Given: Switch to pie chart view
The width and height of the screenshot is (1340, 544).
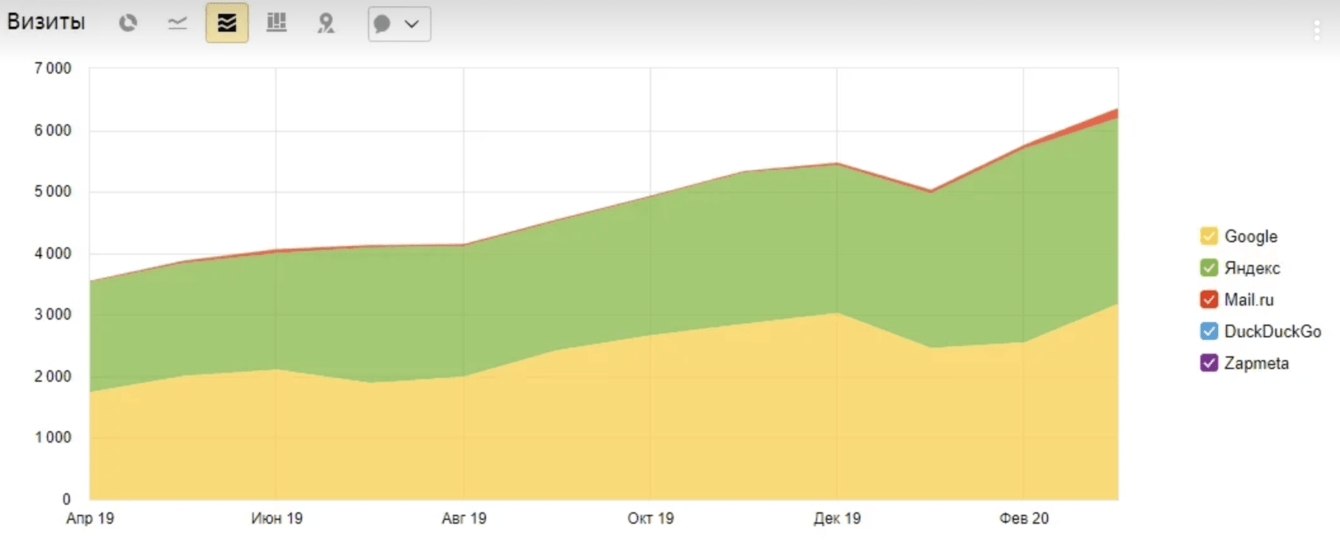Looking at the screenshot, I should coord(128,23).
